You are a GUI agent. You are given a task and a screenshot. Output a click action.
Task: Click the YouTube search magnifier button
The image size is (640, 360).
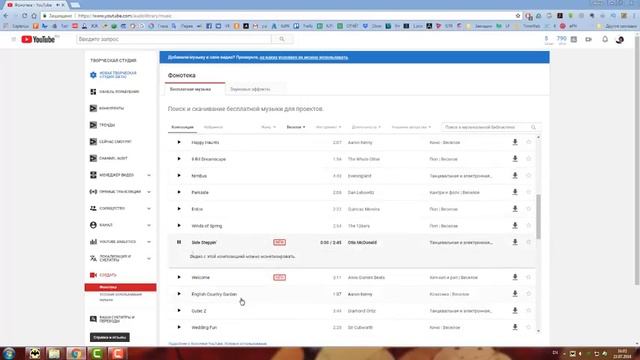[282, 39]
